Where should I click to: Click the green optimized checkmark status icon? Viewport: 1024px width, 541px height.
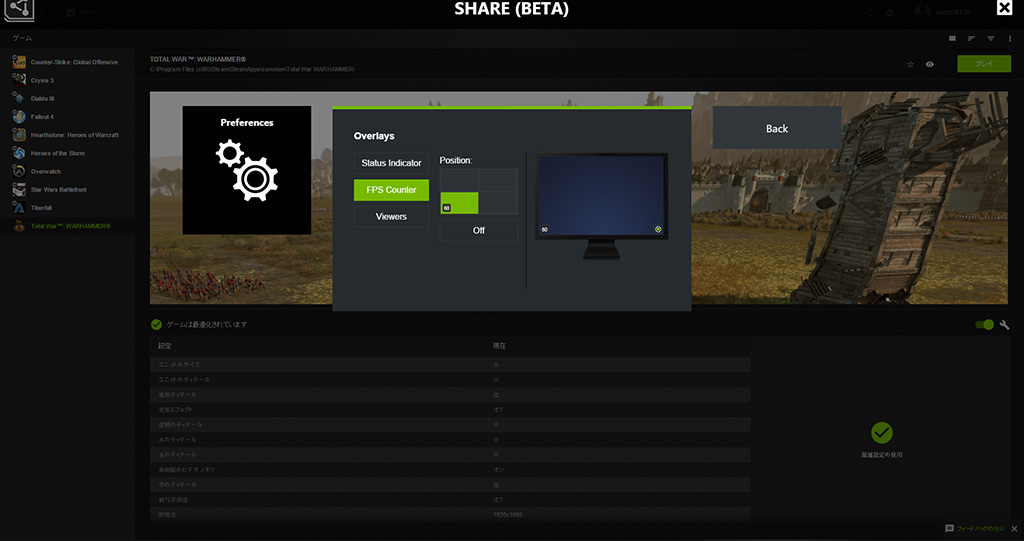[x=156, y=325]
